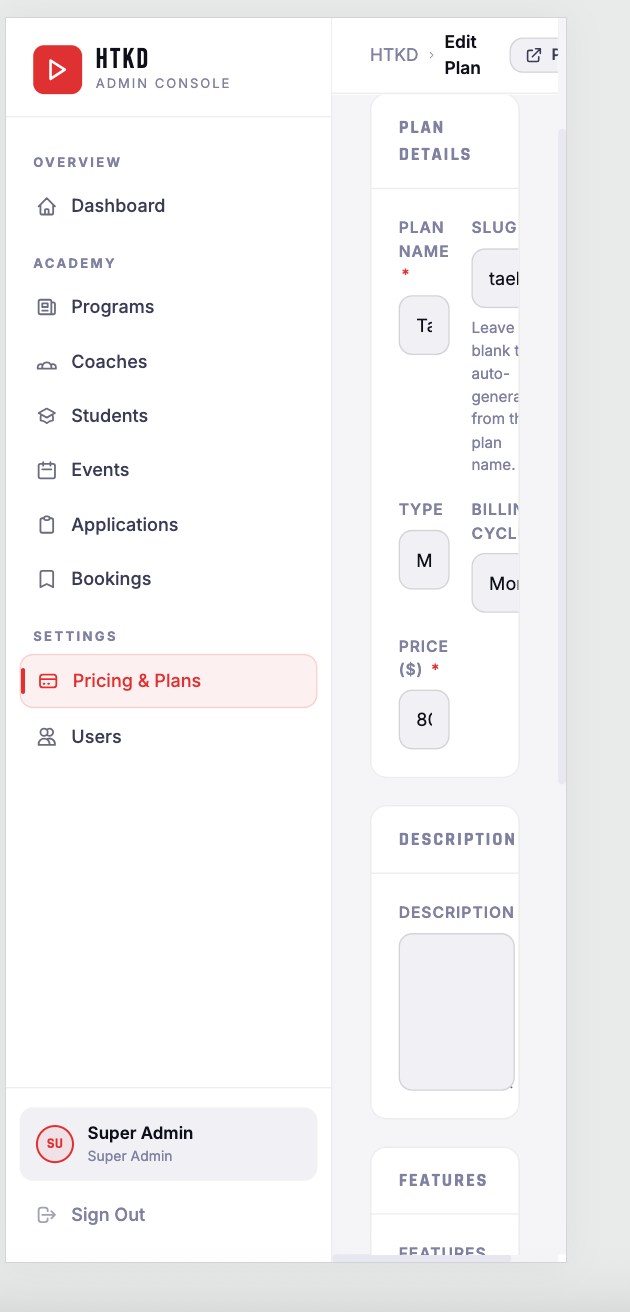Click the Events calendar icon
The image size is (630, 1312).
coord(46,470)
